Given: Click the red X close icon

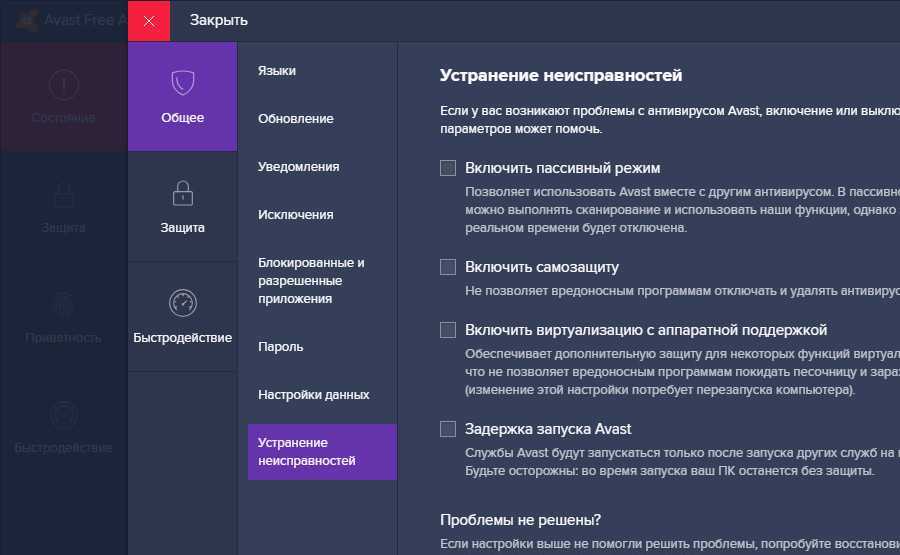Looking at the screenshot, I should coord(149,21).
